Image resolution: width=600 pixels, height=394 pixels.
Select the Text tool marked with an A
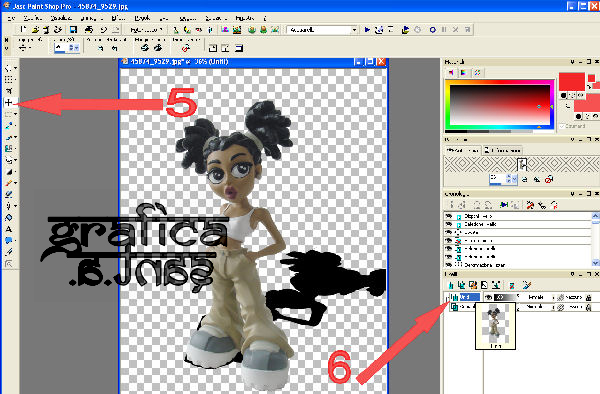pyautogui.click(x=8, y=229)
